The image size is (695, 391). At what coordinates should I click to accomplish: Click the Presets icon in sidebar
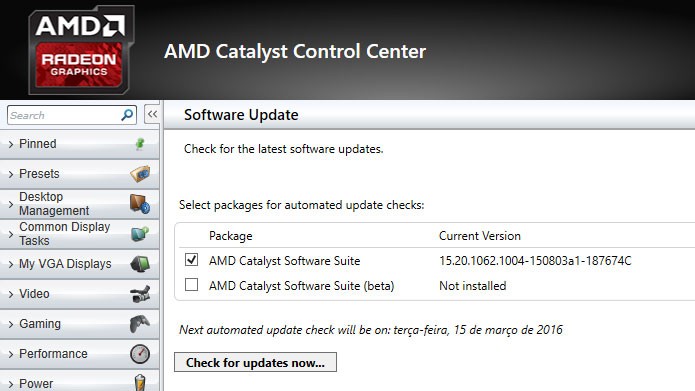pos(140,174)
